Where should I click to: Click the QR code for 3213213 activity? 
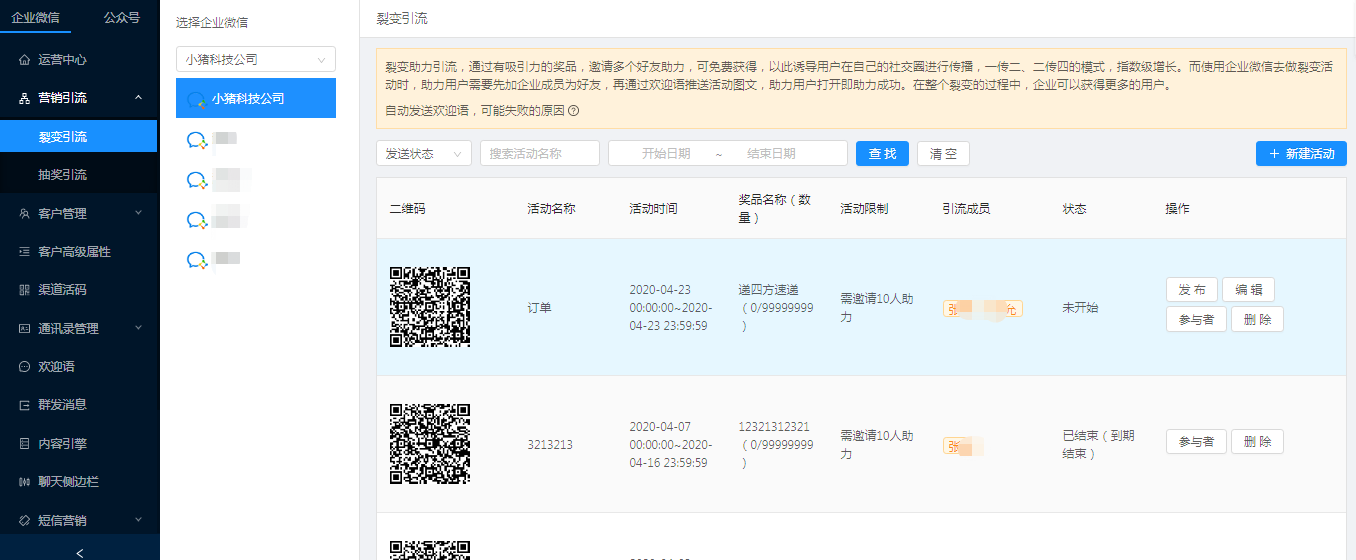tap(430, 444)
